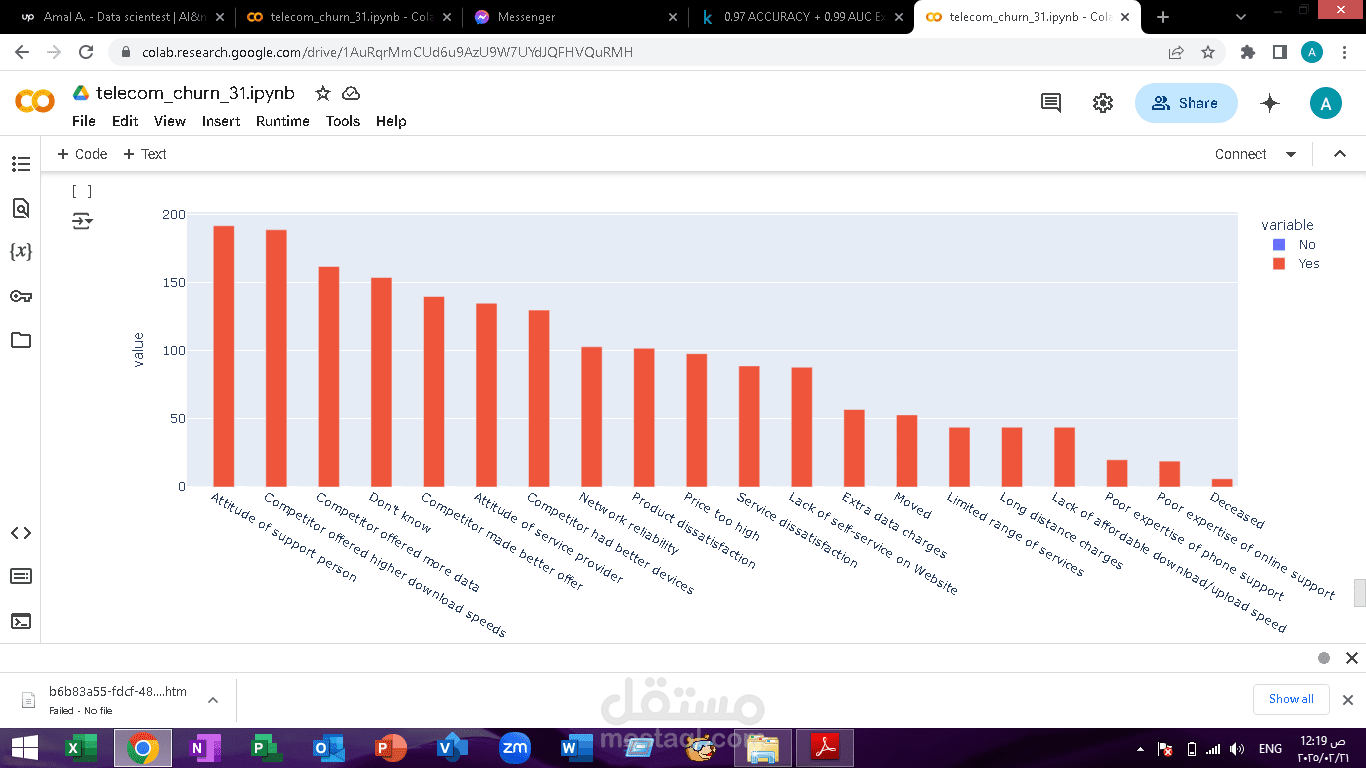Open the browser extensions puzzle icon

coord(1247,52)
